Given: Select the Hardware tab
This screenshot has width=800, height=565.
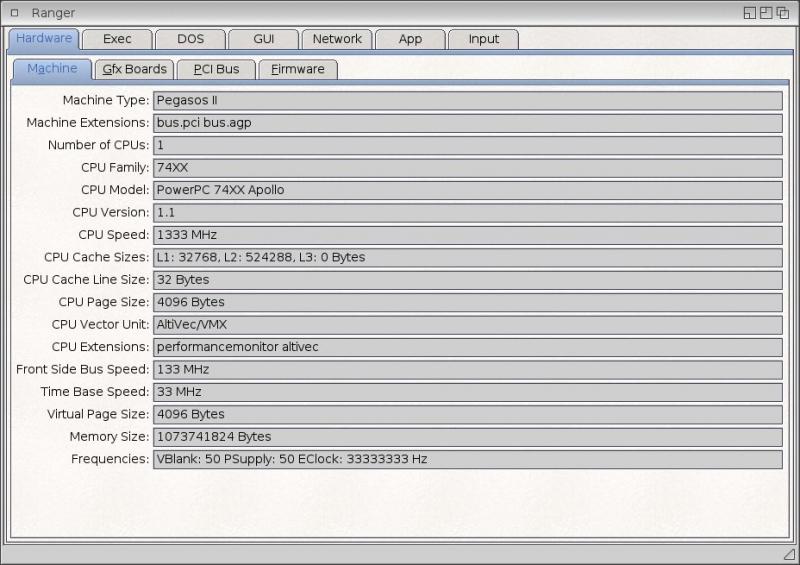Looking at the screenshot, I should (44, 39).
